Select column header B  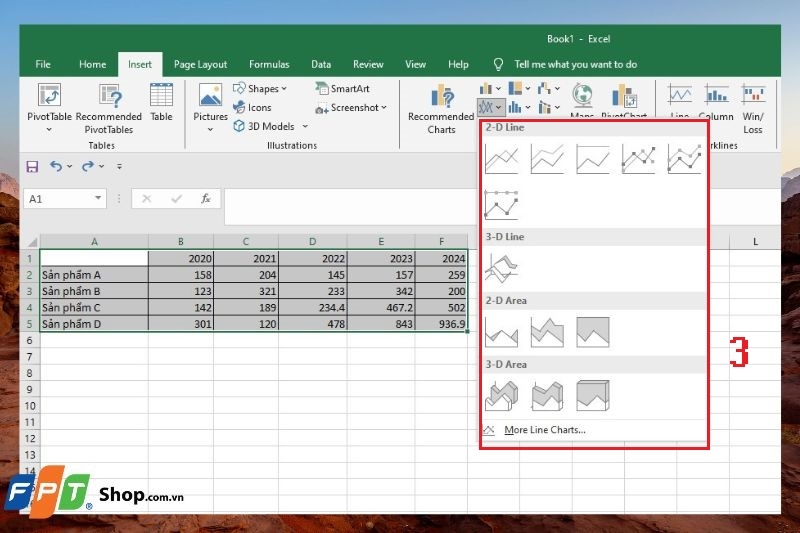click(x=181, y=242)
